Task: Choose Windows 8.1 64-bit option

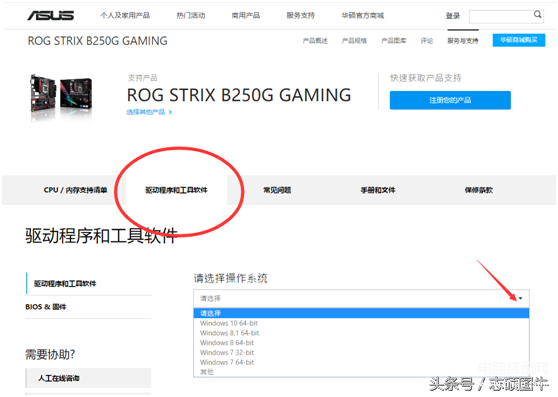Action: (361, 333)
